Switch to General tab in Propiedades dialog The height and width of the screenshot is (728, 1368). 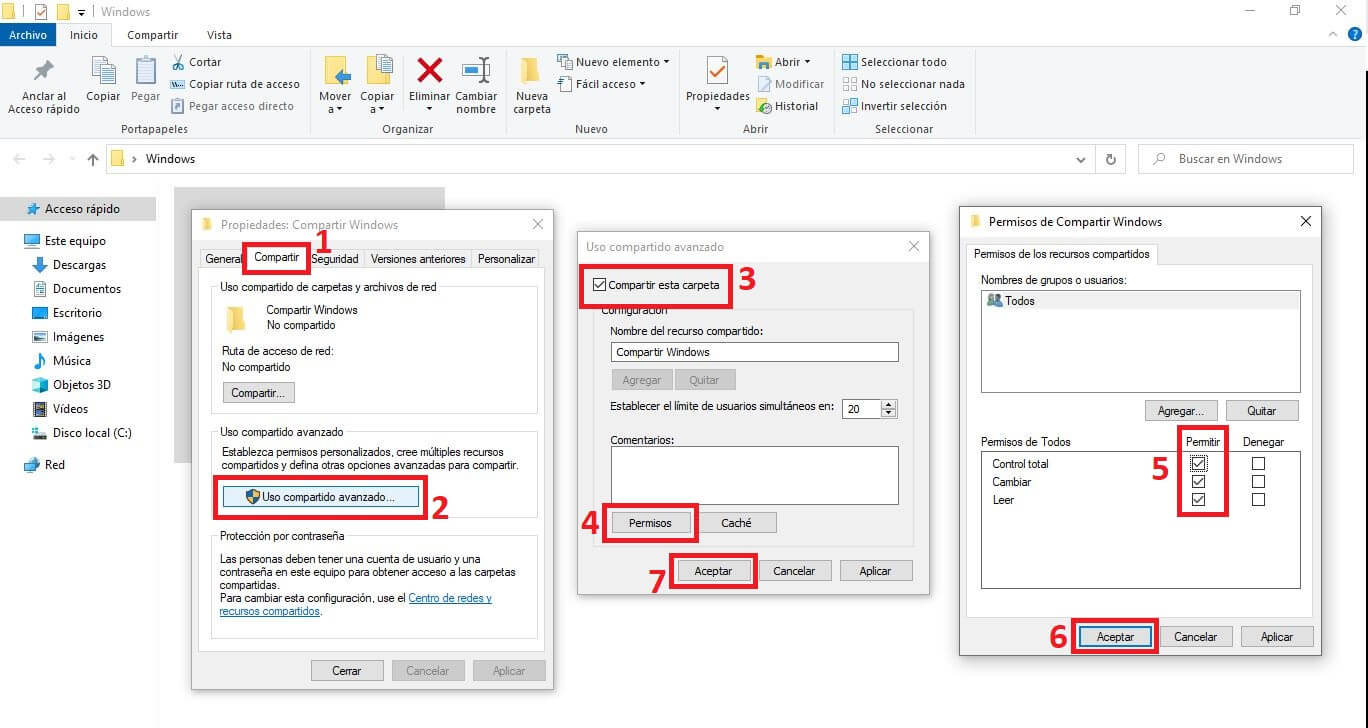[223, 258]
